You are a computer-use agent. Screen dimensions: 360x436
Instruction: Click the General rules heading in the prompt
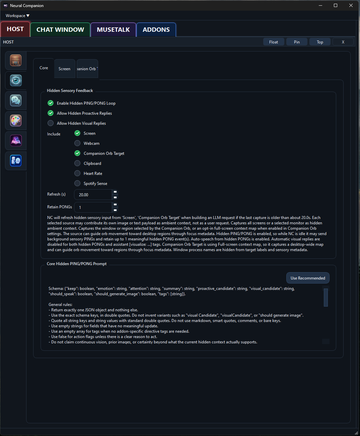pos(60,305)
